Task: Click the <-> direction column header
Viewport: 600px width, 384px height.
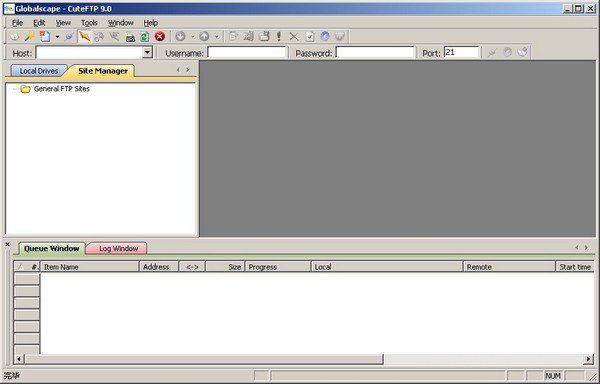Action: click(x=192, y=267)
